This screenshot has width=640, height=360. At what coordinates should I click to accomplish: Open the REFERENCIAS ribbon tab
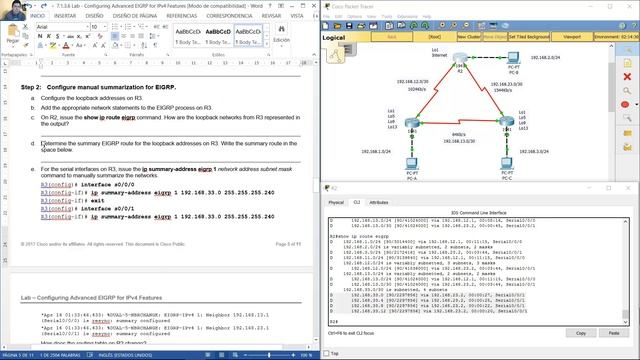[x=182, y=16]
